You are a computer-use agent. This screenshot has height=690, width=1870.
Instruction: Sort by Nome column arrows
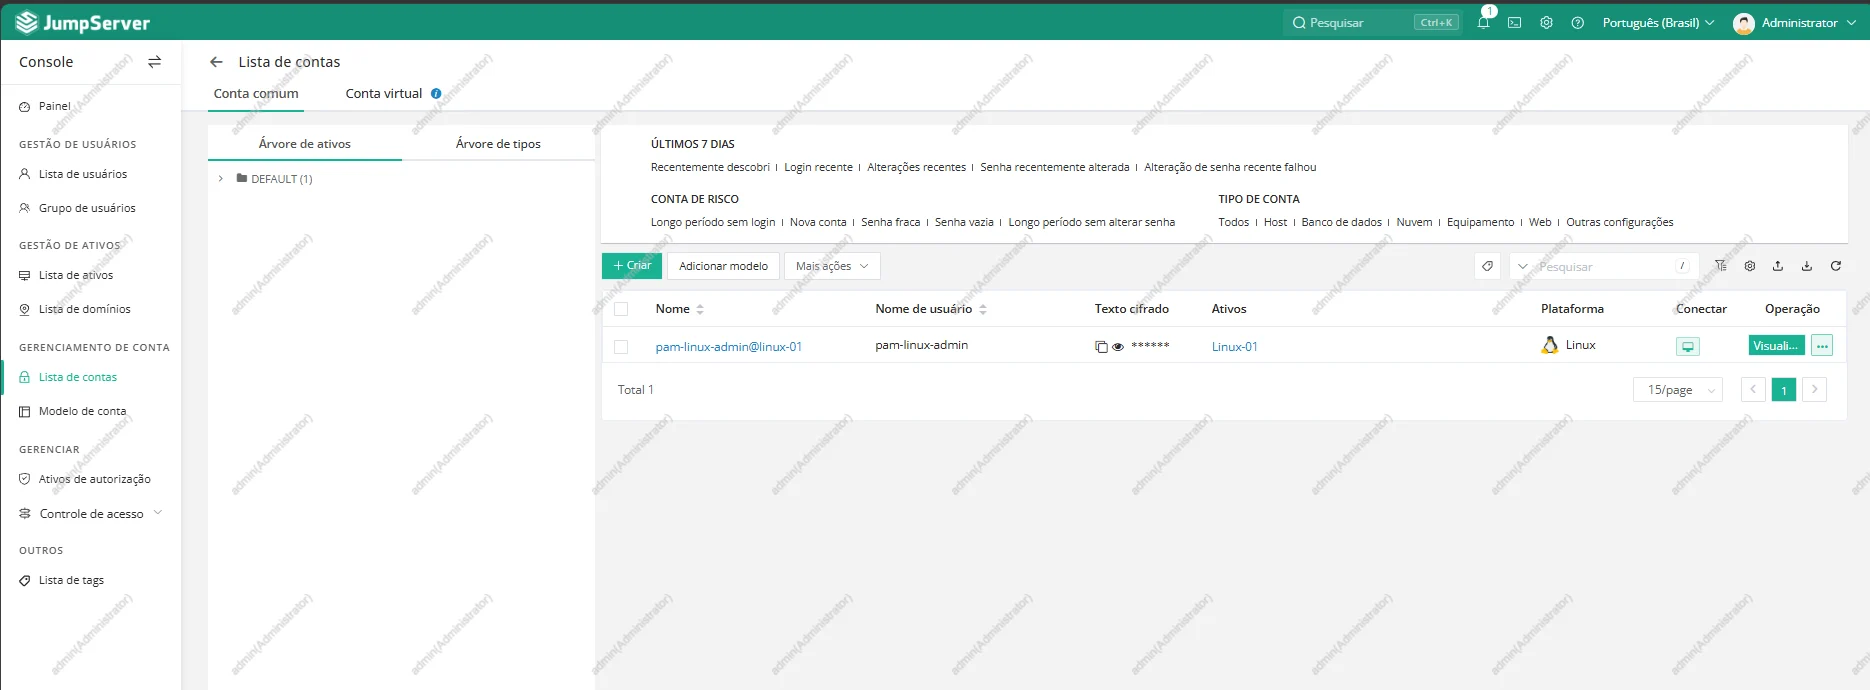point(700,310)
